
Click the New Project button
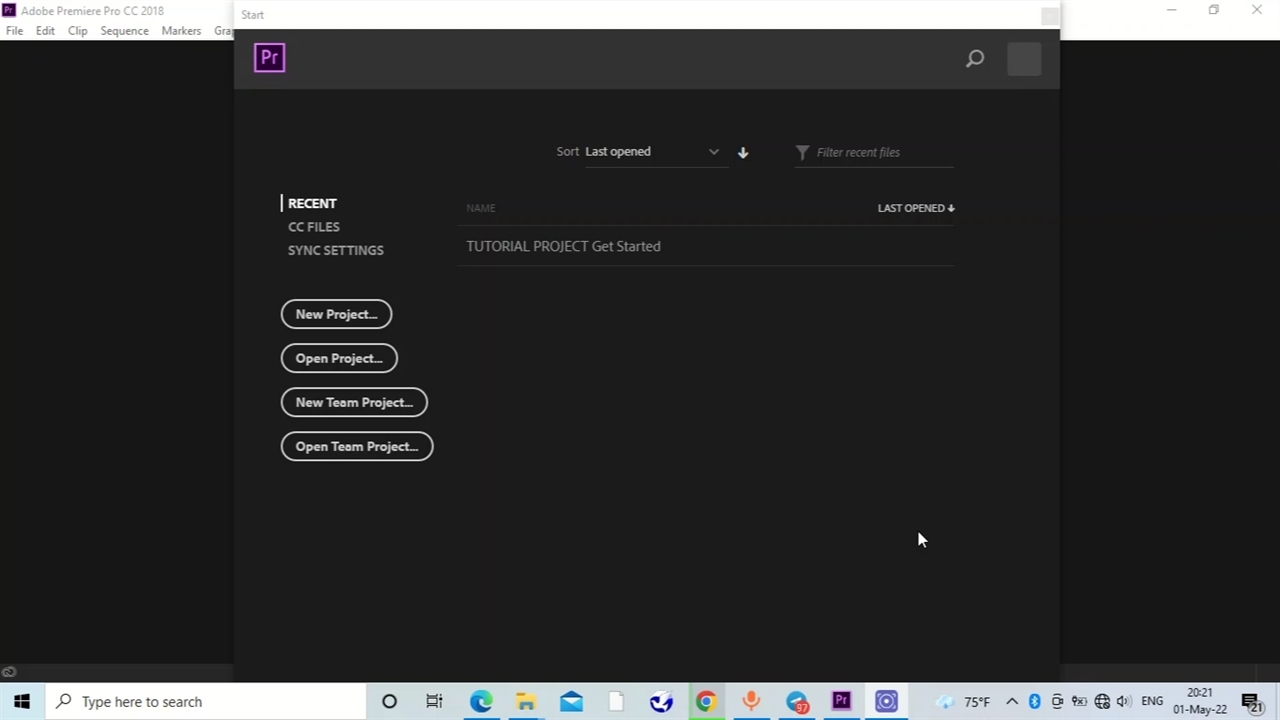pyautogui.click(x=336, y=314)
